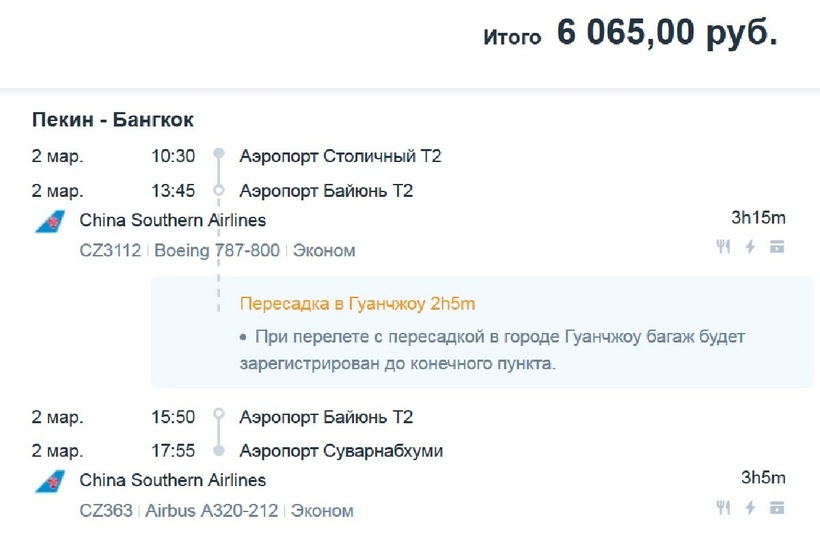The image size is (820, 534).
Task: Click the 17:55 arrival timeline dot
Action: 219,451
